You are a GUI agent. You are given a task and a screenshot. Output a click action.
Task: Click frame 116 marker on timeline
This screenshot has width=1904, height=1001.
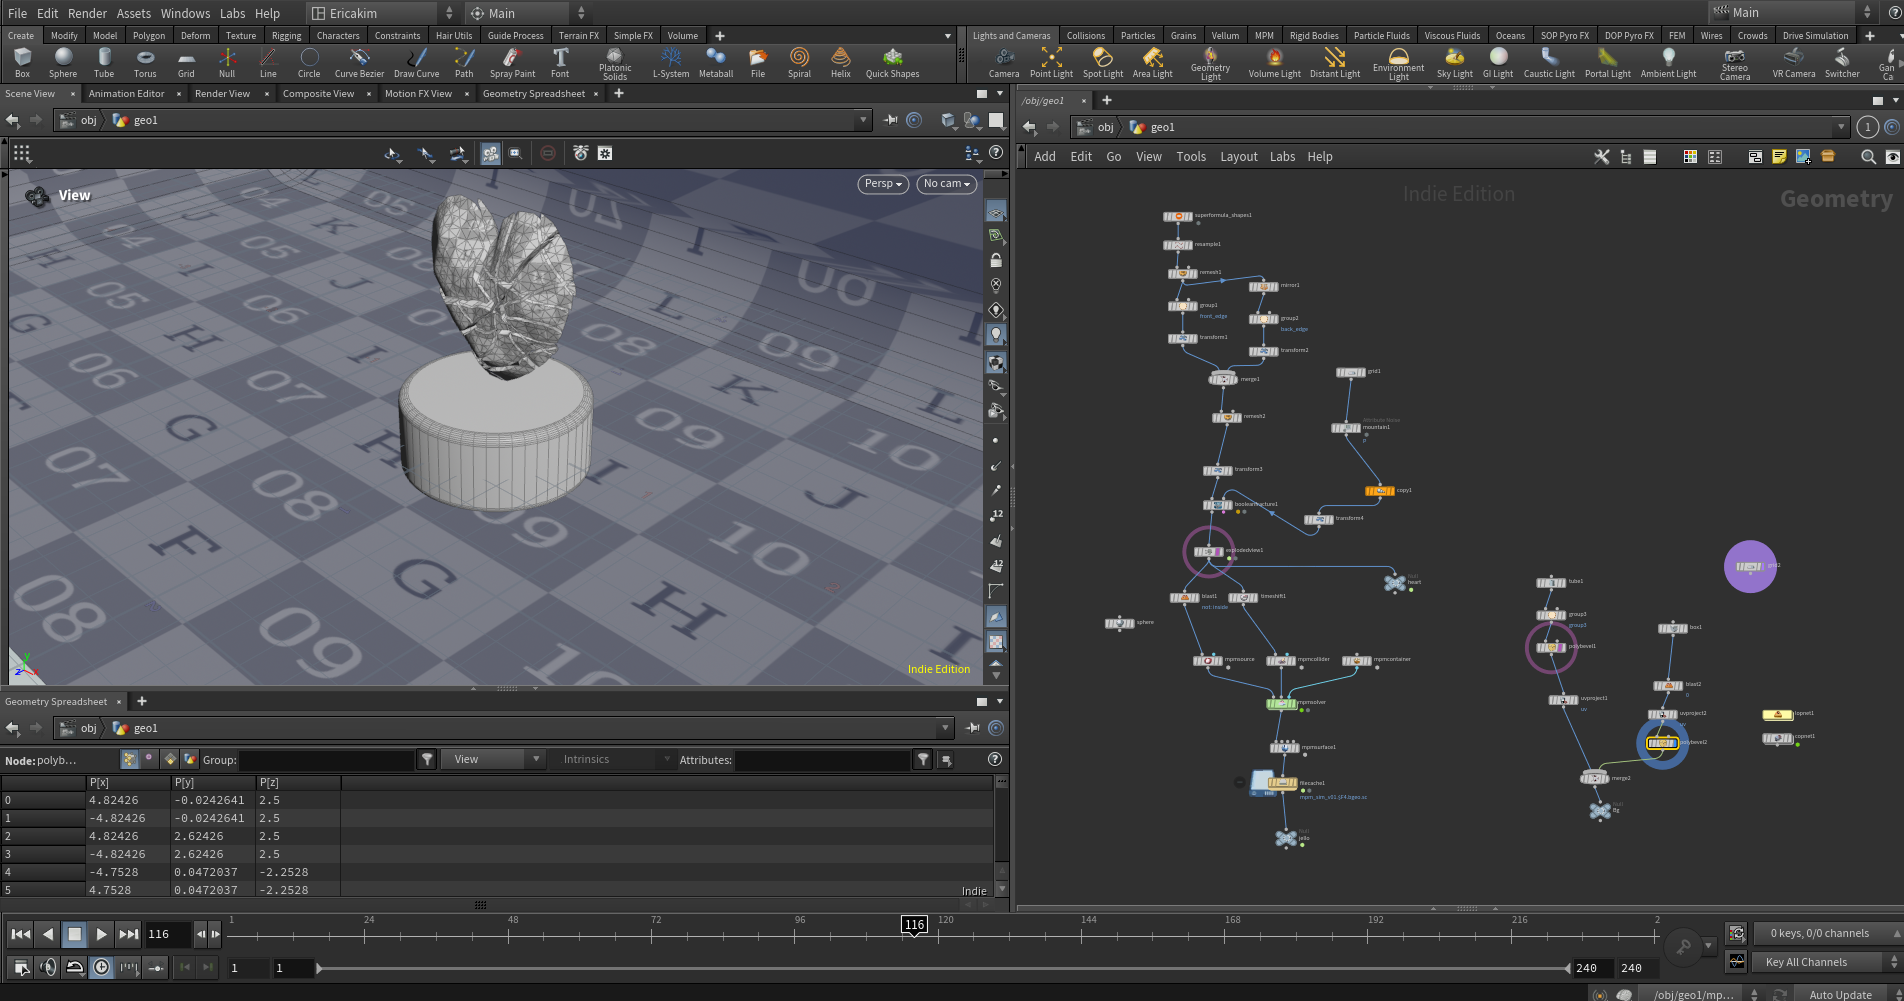(914, 925)
